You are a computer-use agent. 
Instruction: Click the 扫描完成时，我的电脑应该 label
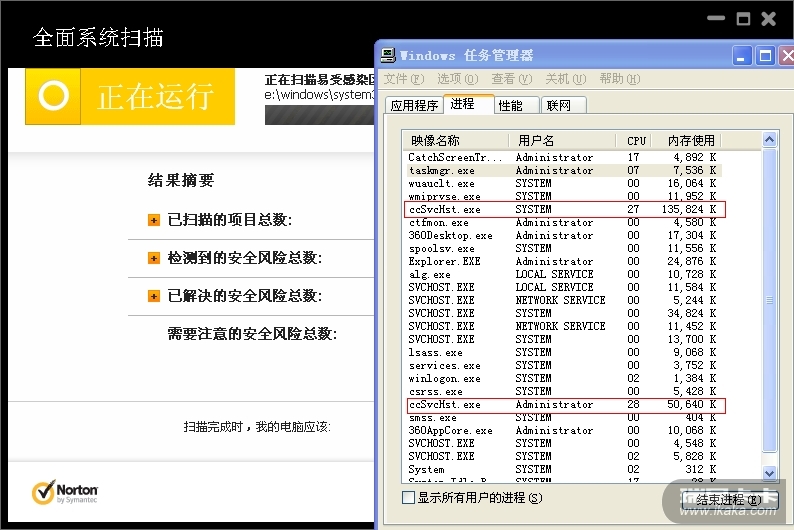[x=257, y=427]
